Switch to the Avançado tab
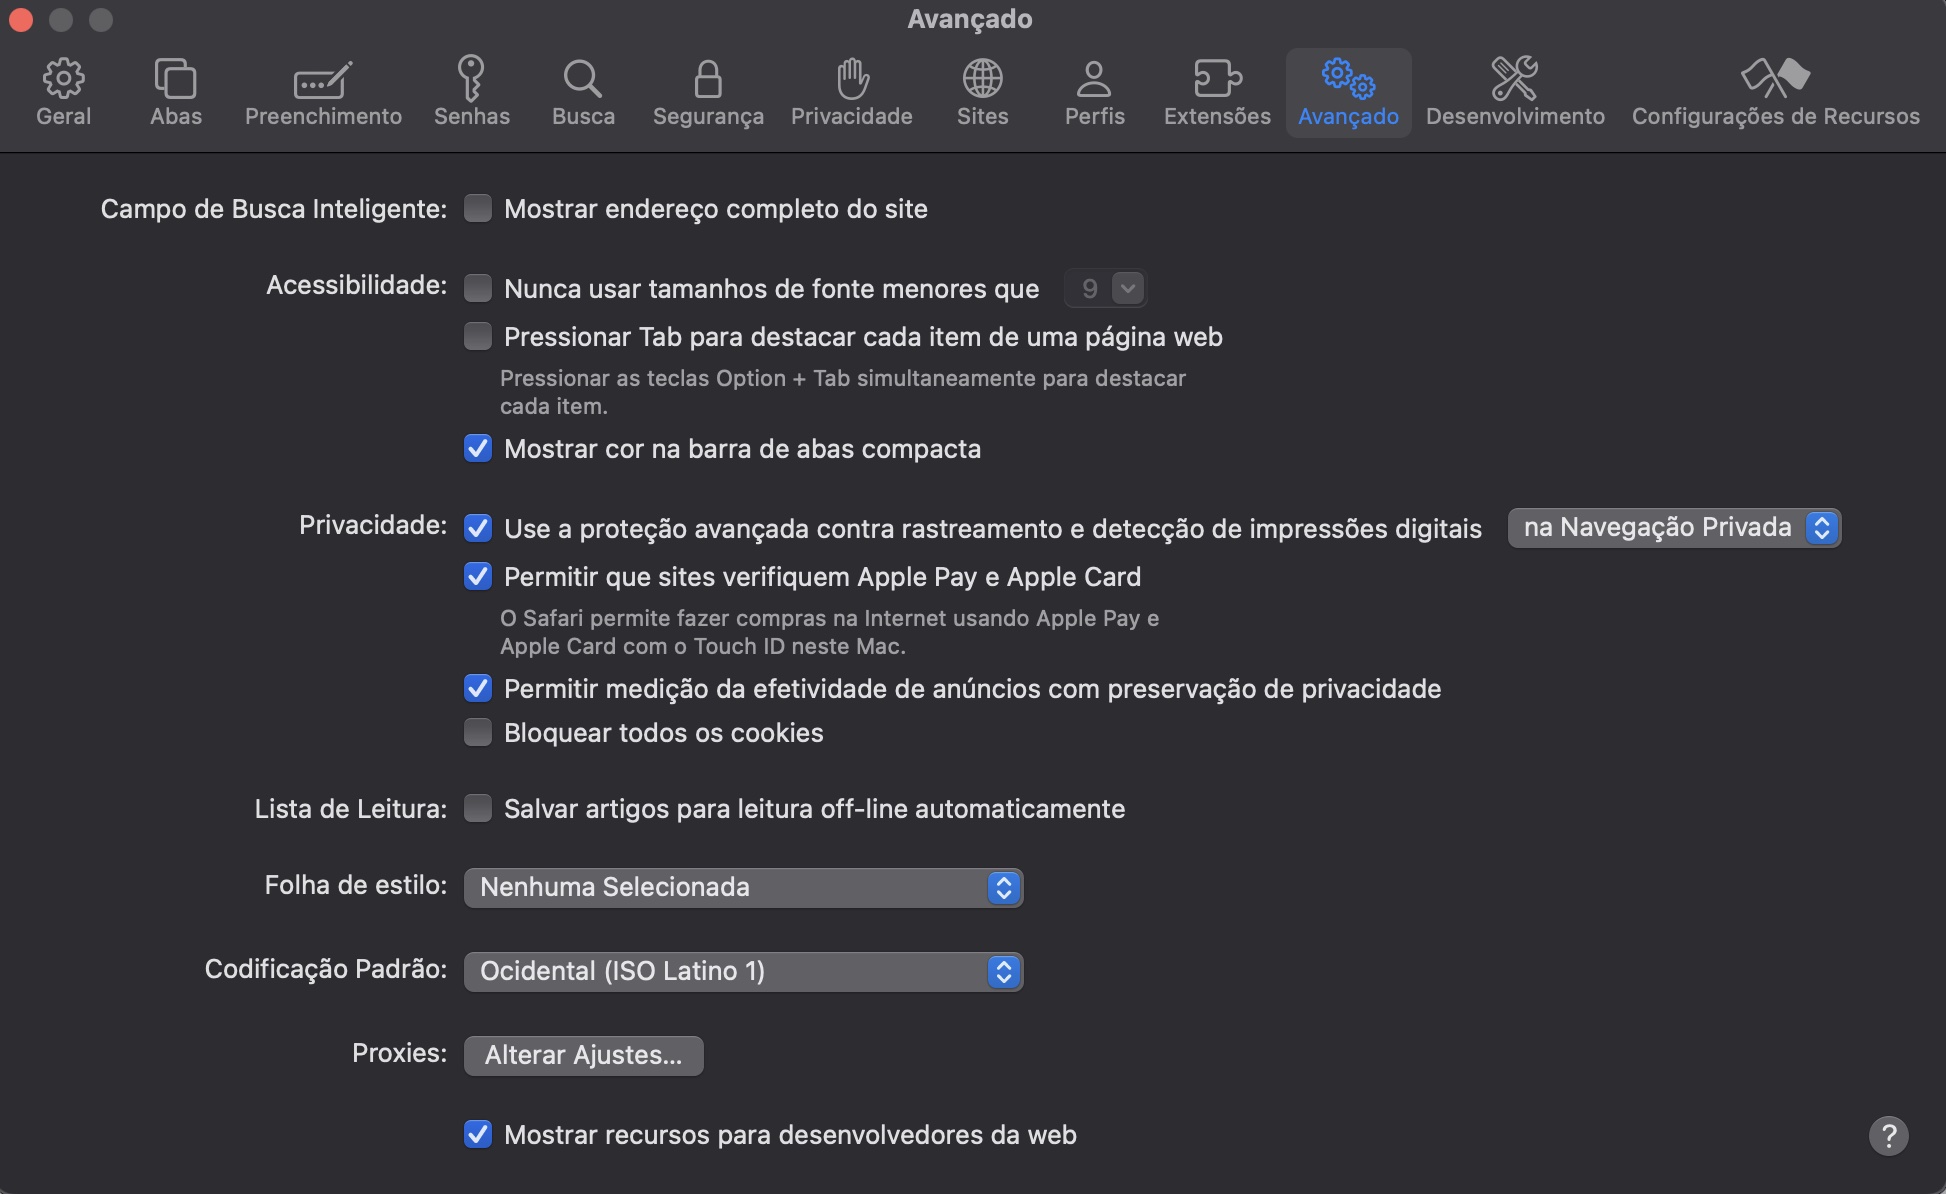 (x=1348, y=91)
